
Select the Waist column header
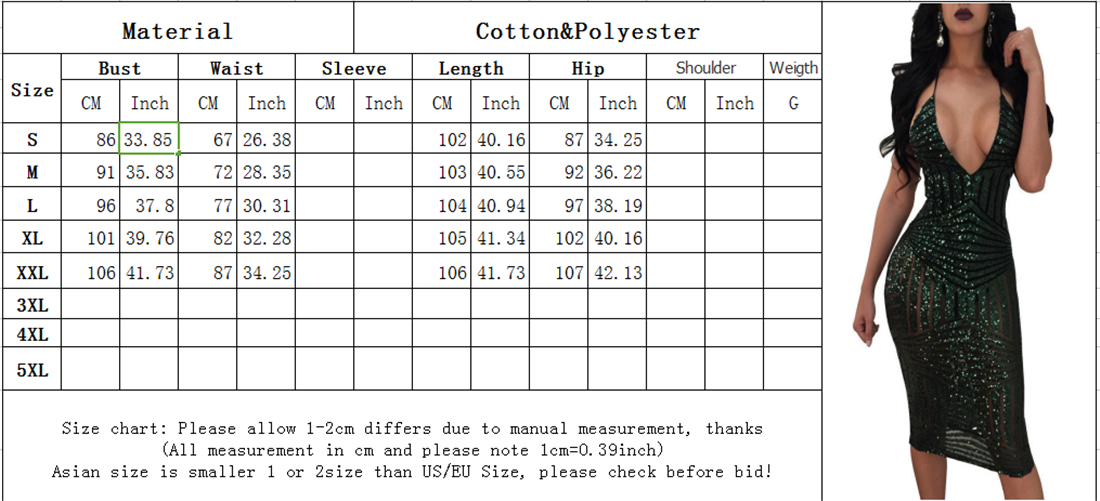(236, 69)
